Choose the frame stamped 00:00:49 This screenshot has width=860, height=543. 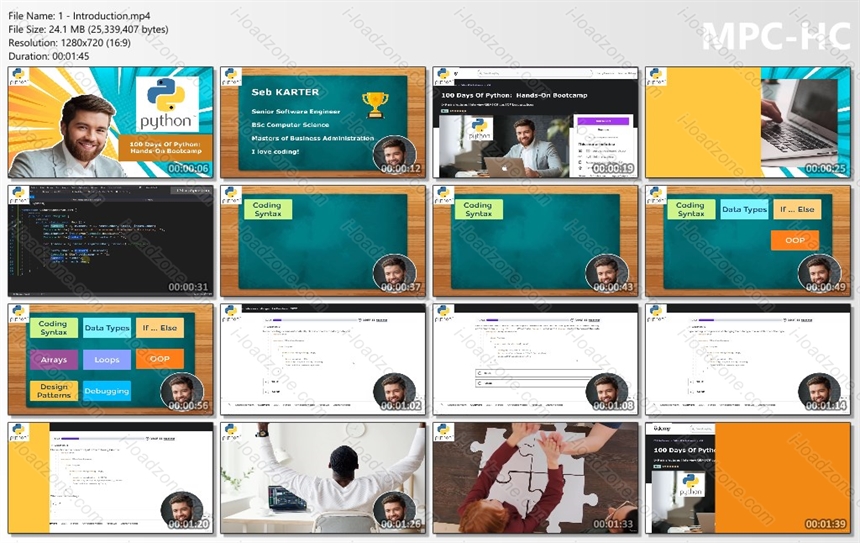748,241
